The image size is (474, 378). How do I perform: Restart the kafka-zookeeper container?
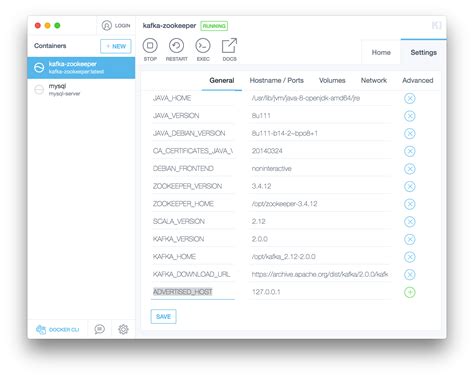176,46
